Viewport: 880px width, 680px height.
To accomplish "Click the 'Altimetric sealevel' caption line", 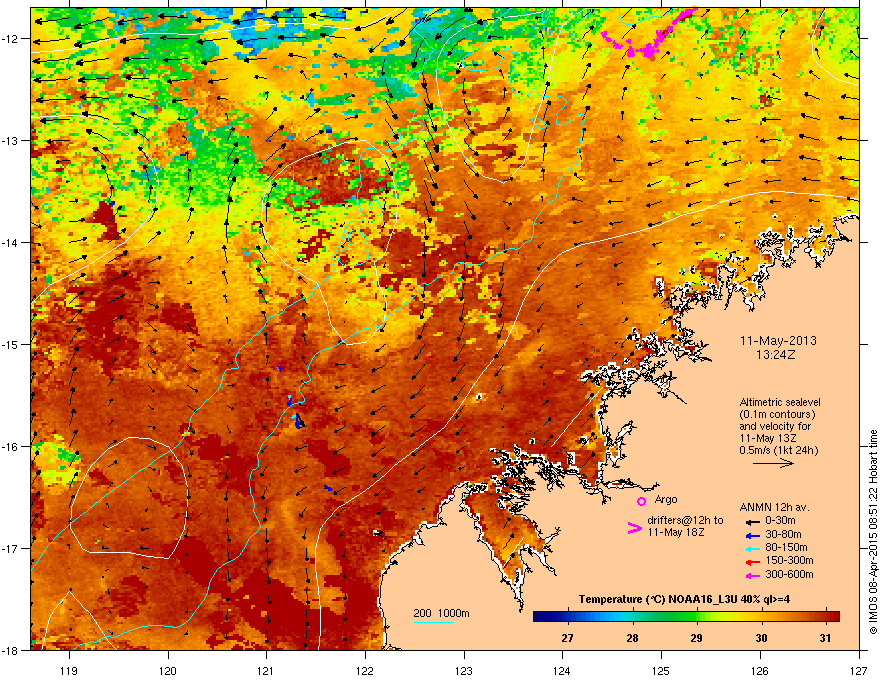I will (780, 402).
